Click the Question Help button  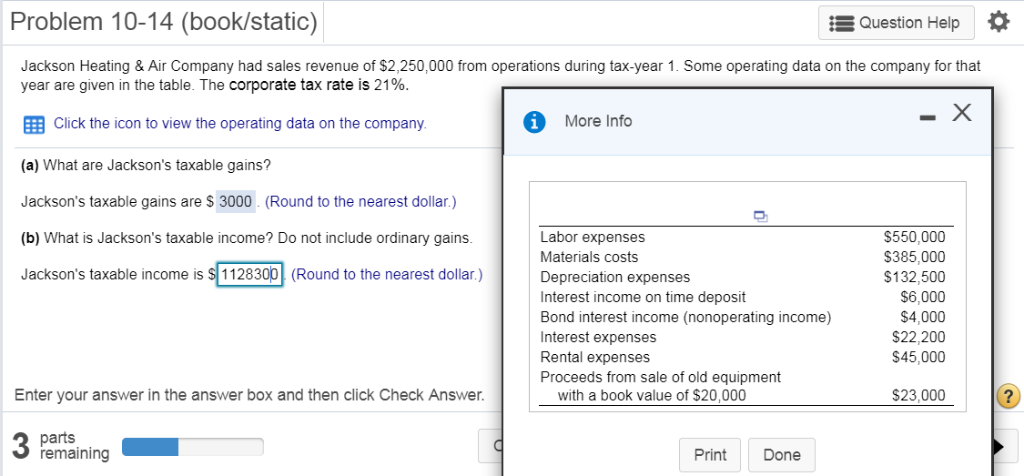coord(897,23)
